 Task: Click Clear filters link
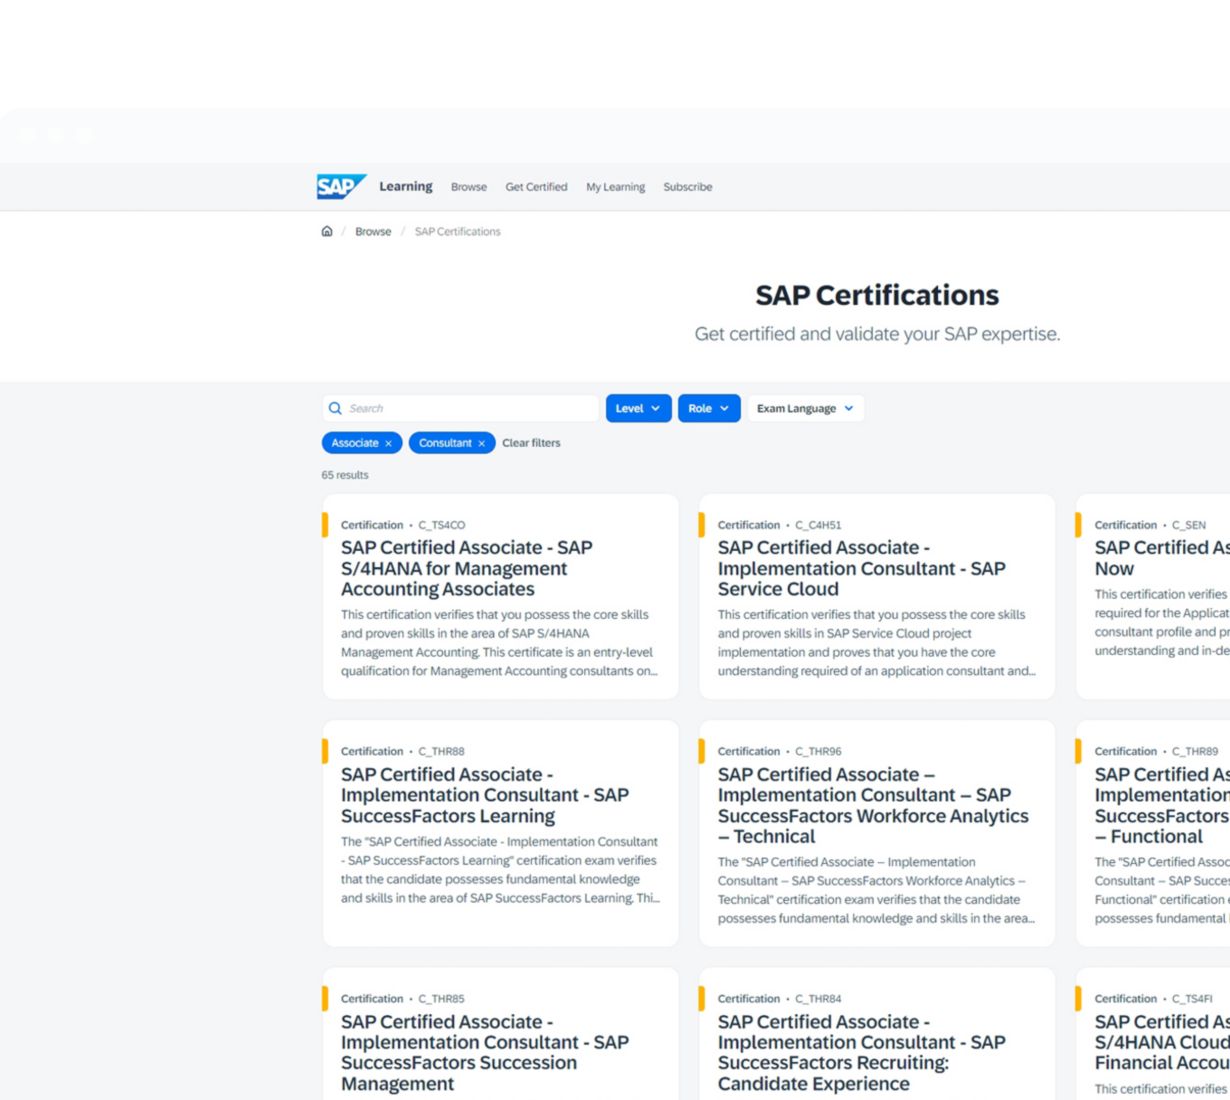[x=531, y=443]
